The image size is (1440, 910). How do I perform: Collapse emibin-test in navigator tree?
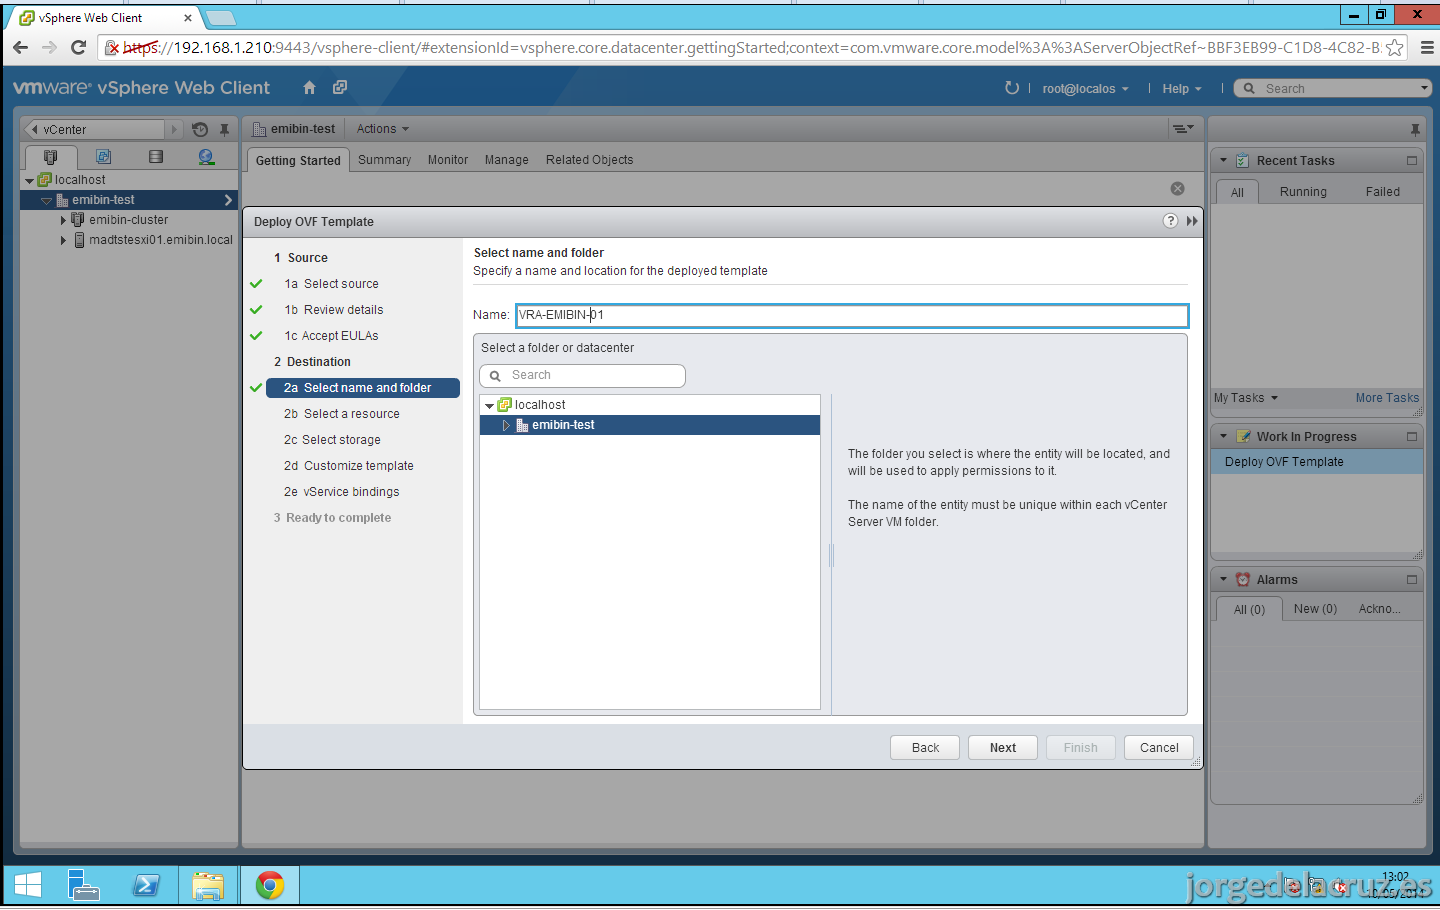click(46, 201)
